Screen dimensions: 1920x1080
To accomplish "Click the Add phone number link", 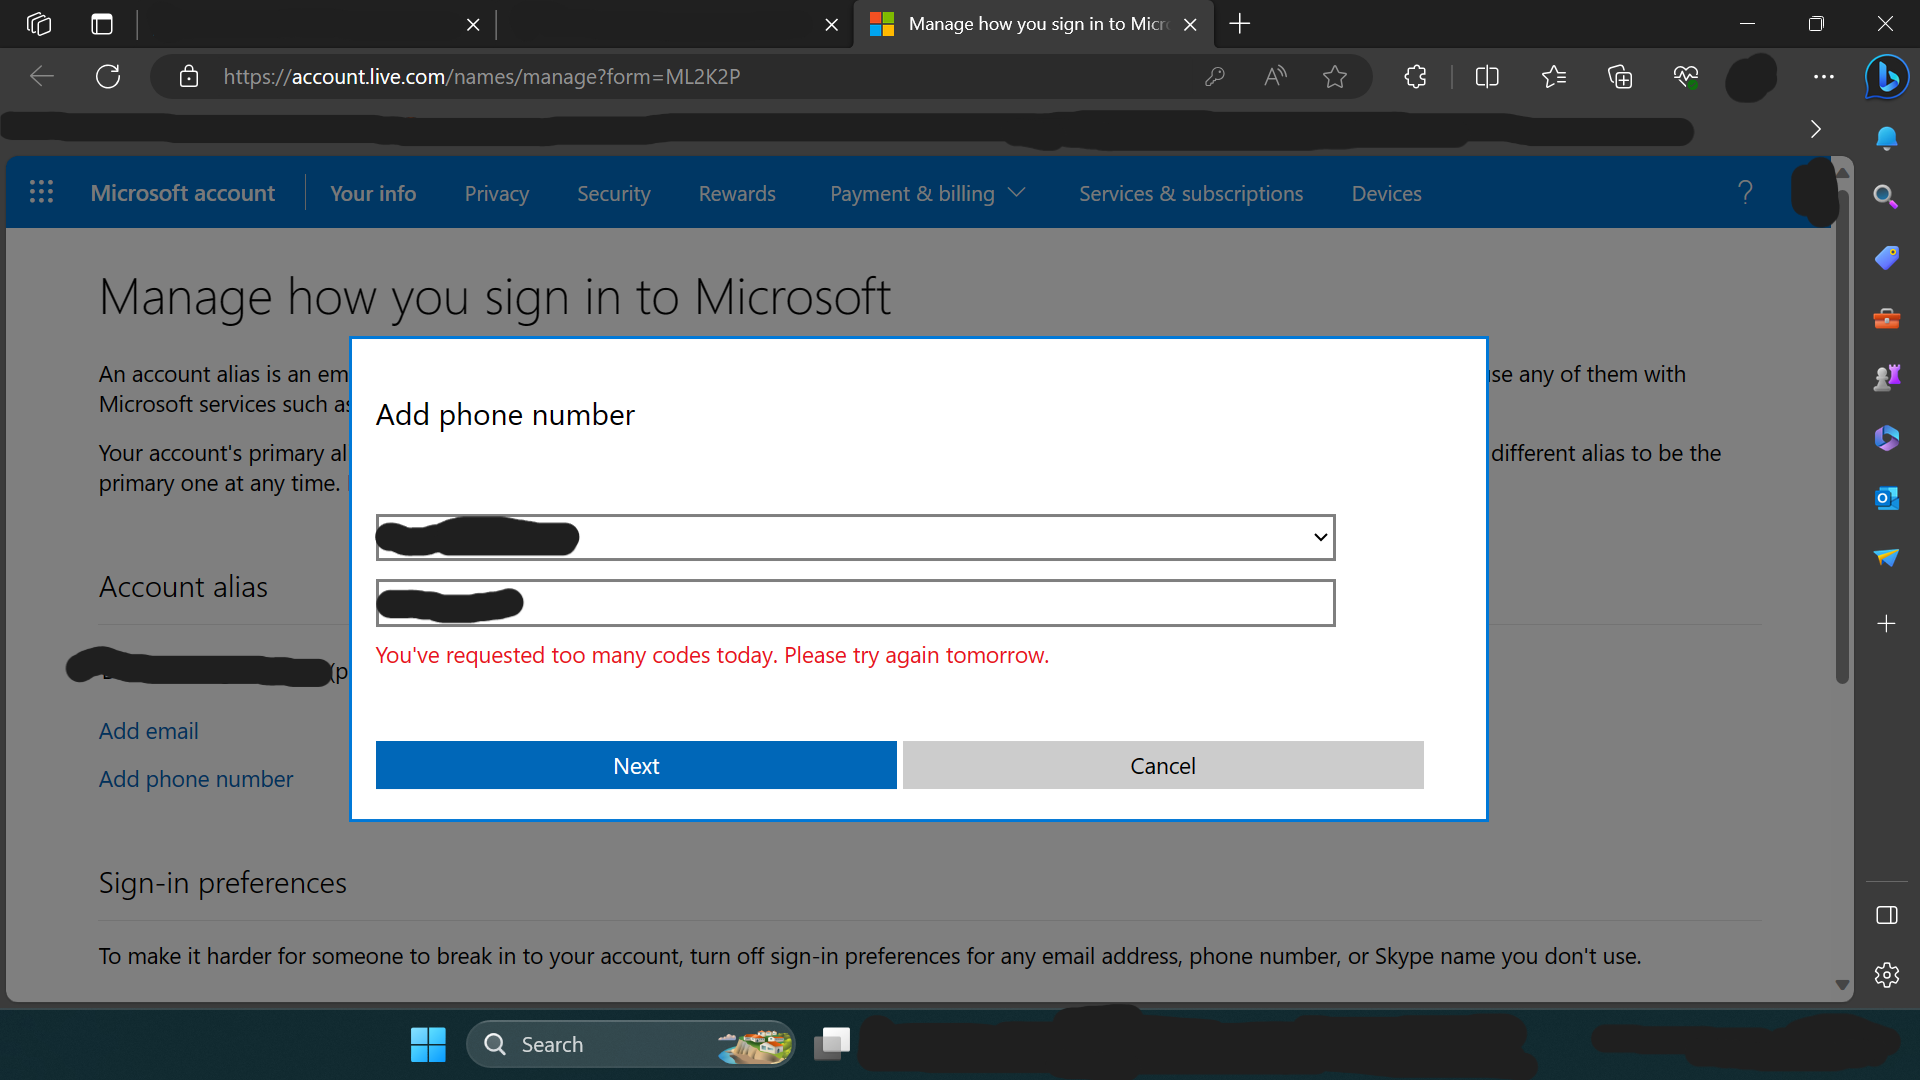I will click(195, 779).
